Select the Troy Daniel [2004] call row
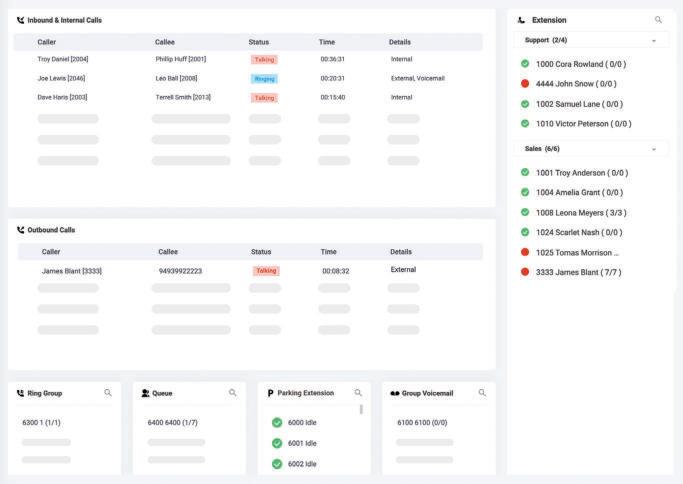 pyautogui.click(x=248, y=59)
